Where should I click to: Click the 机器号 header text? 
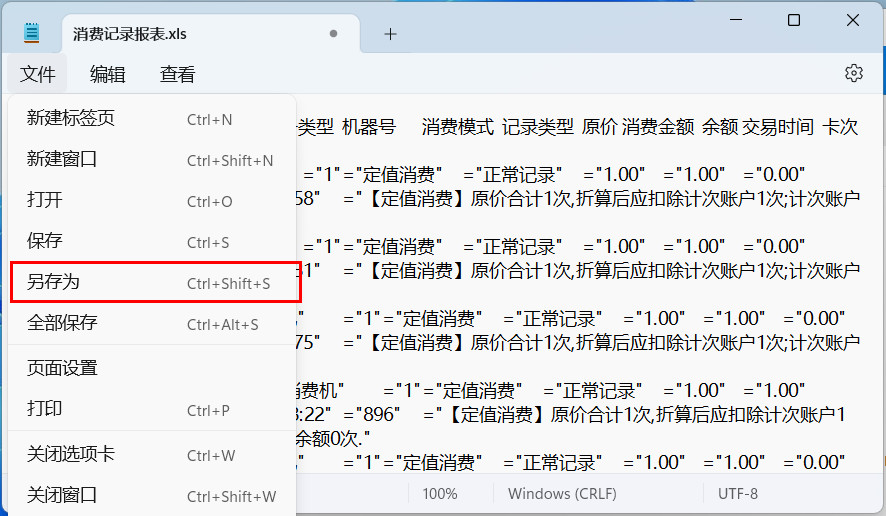[x=369, y=127]
